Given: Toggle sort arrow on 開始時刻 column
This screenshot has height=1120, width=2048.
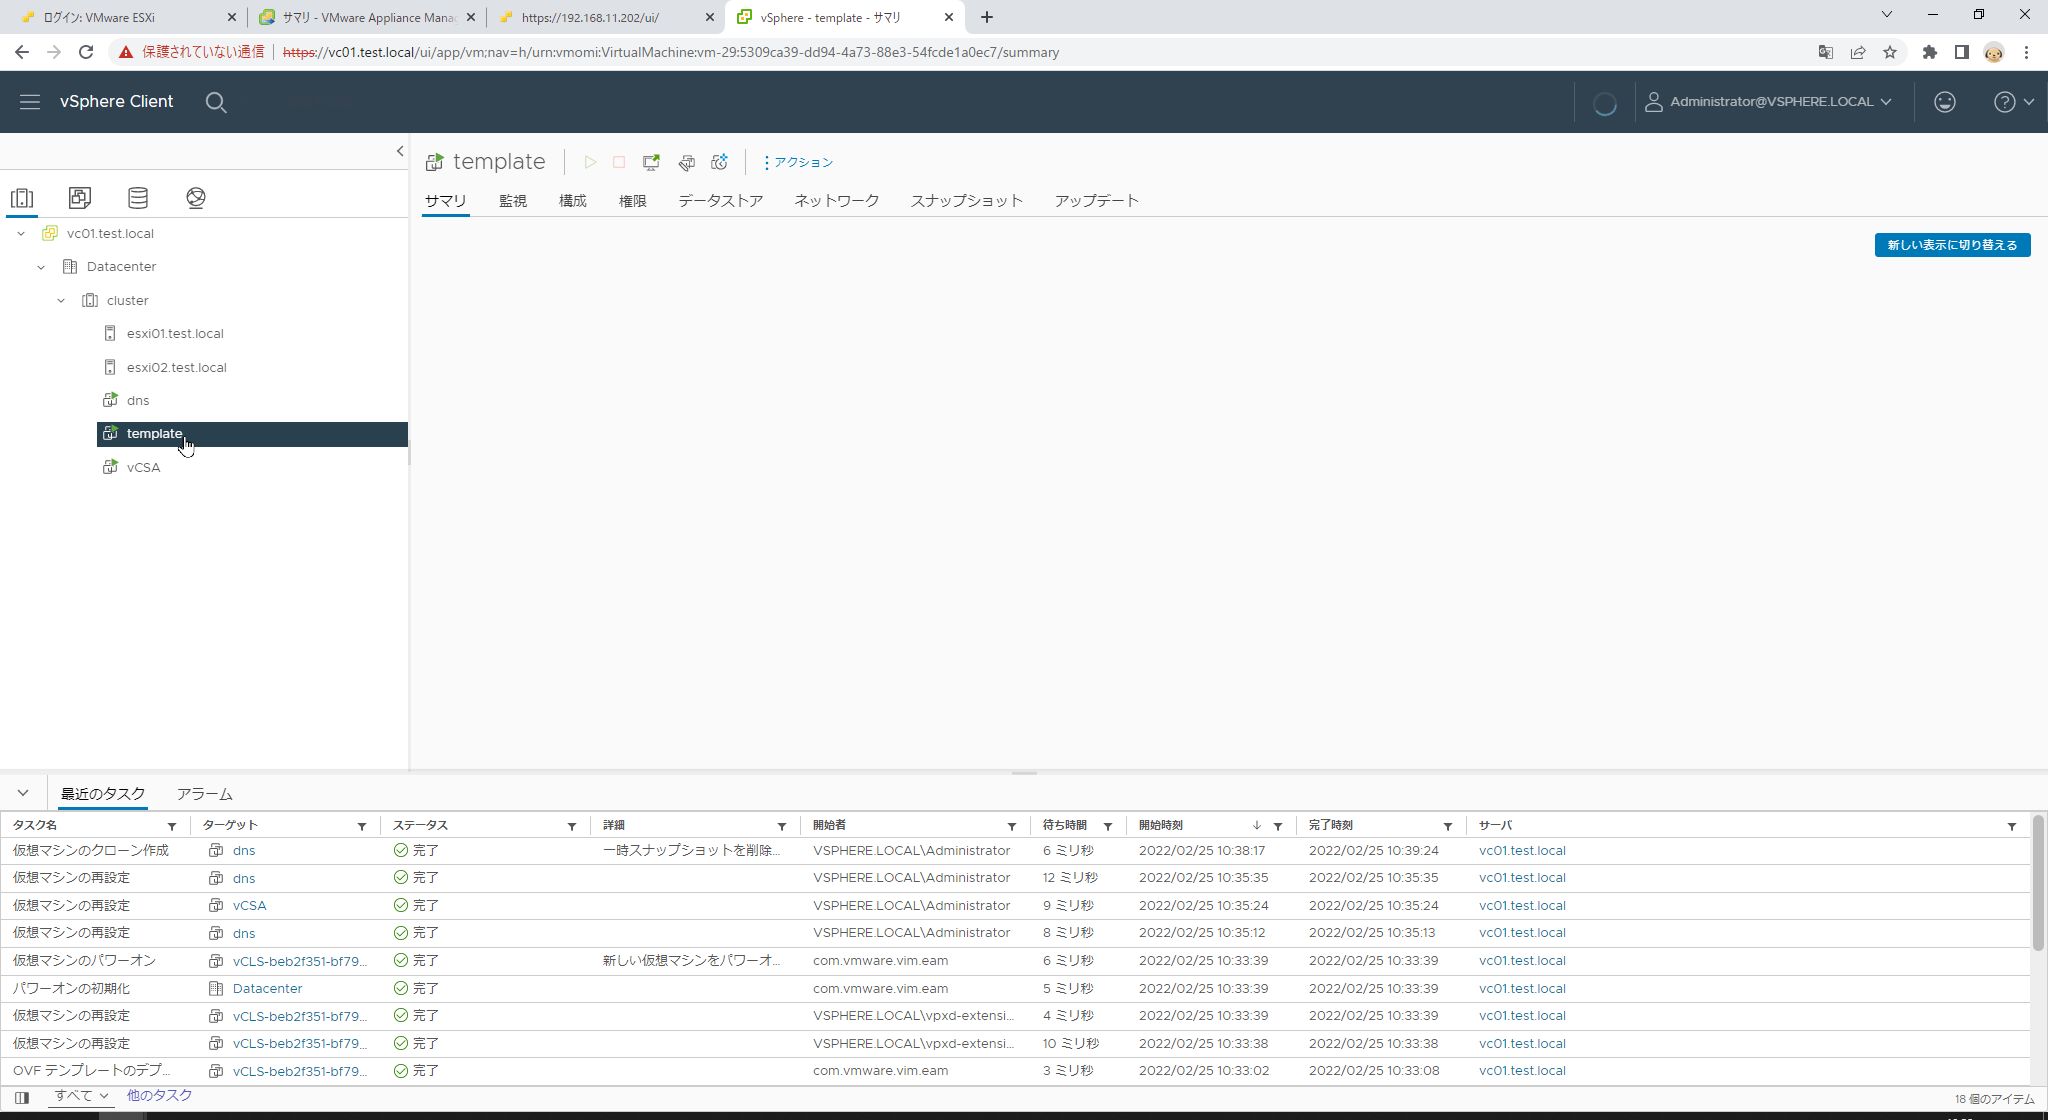Looking at the screenshot, I should pos(1256,826).
